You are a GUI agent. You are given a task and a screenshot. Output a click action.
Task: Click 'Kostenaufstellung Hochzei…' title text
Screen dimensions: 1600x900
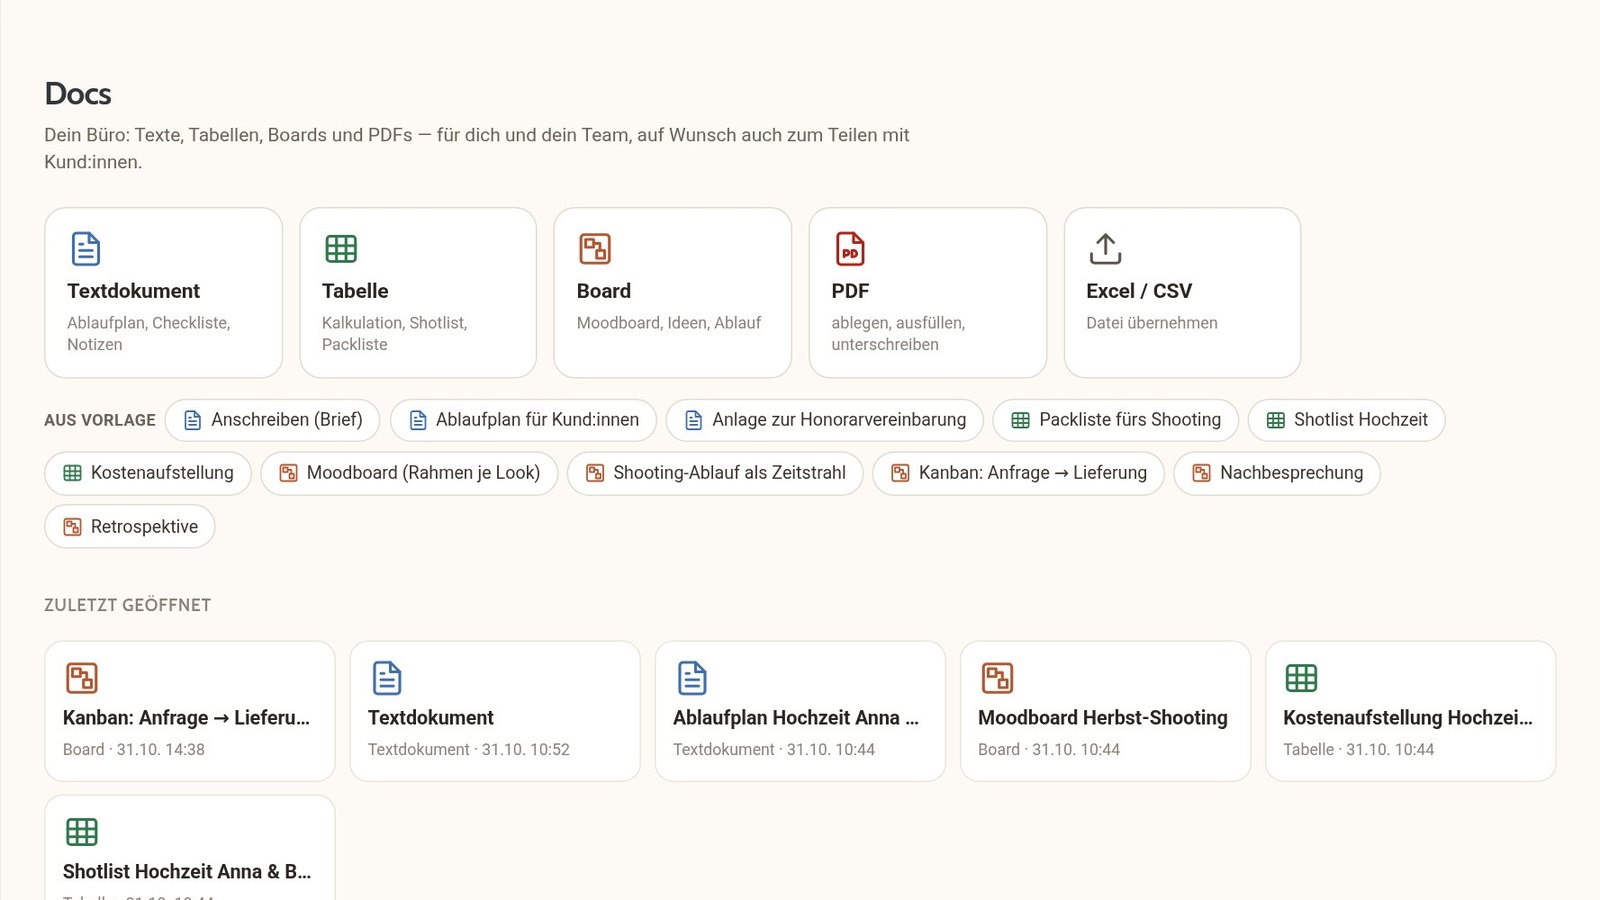[x=1408, y=718]
